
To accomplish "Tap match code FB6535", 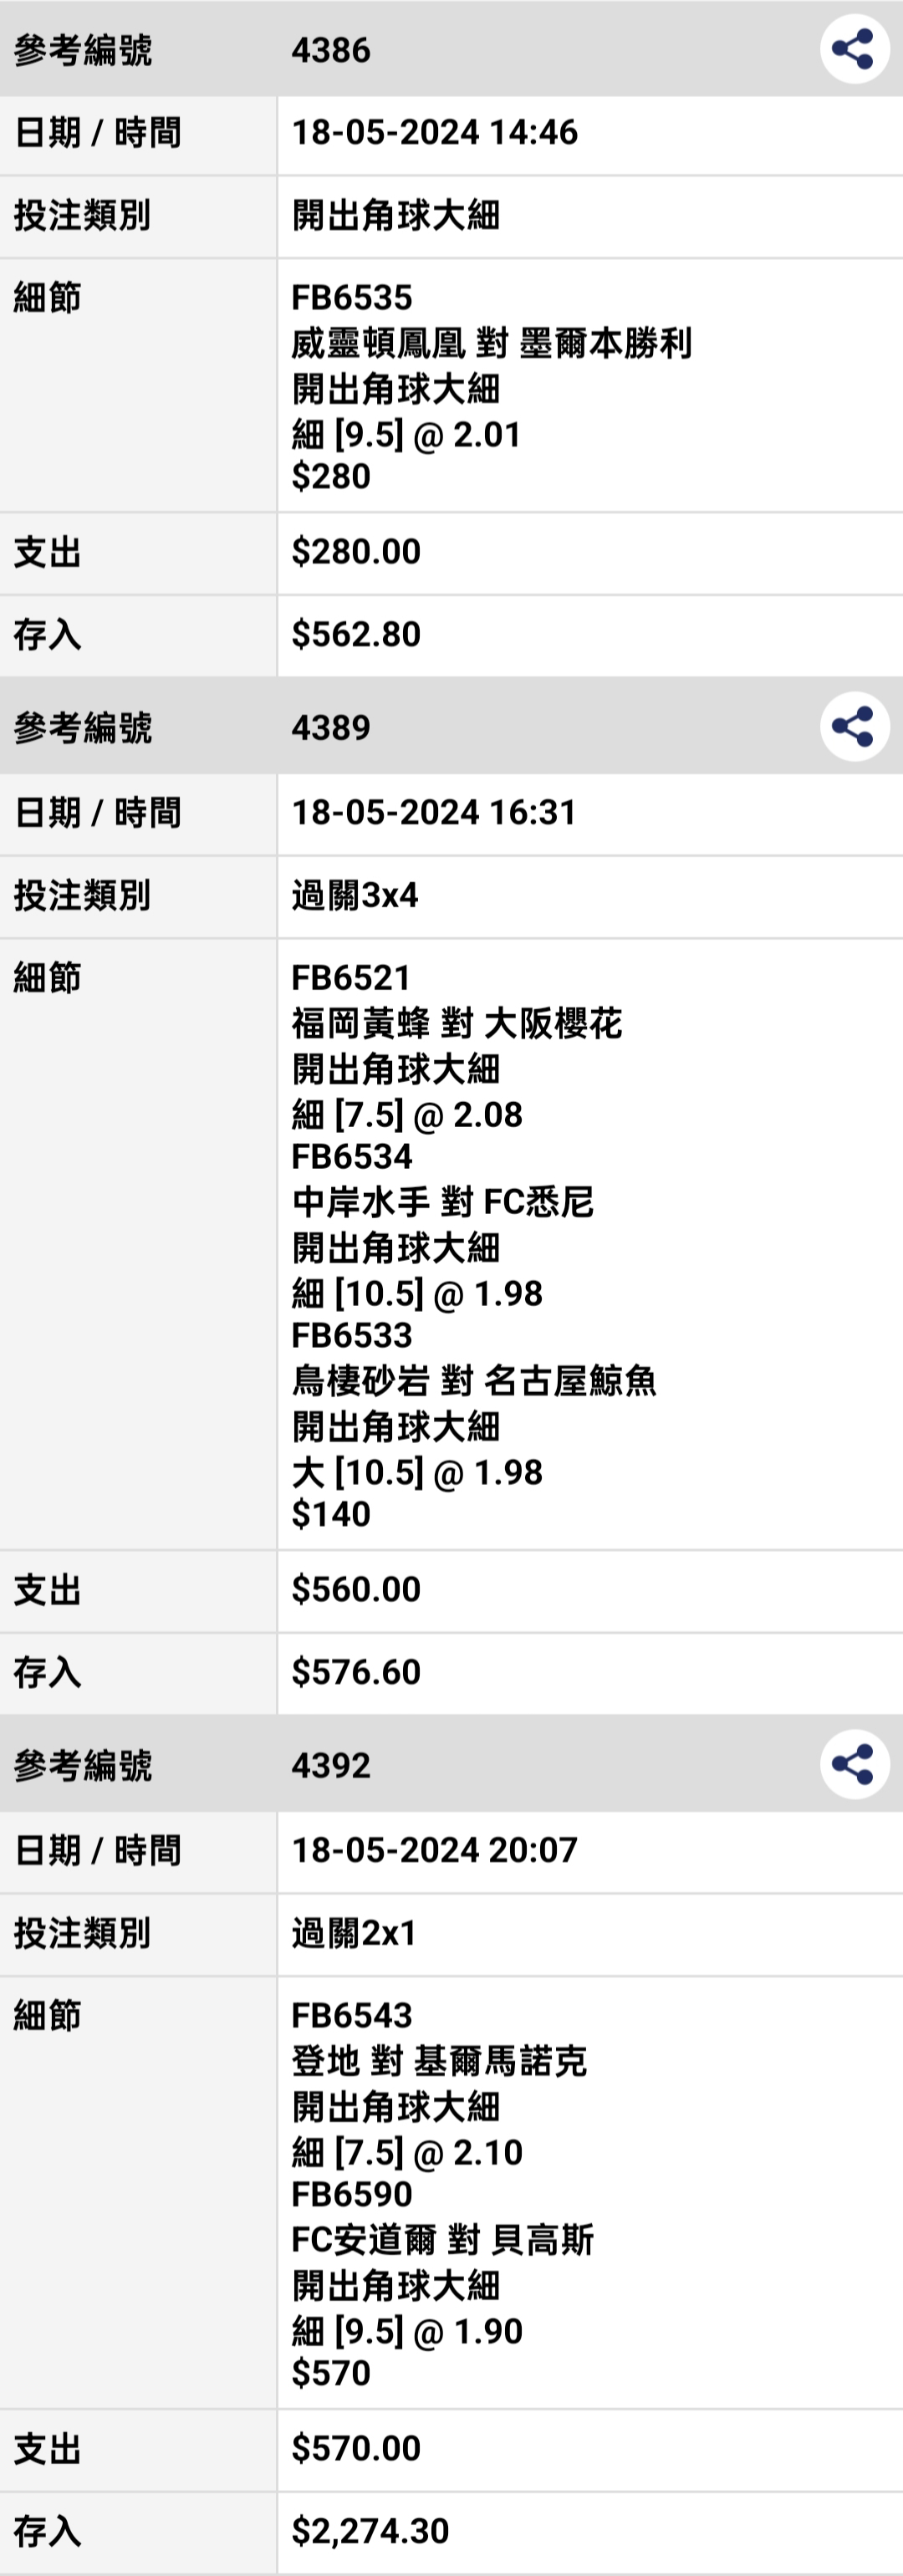I will pyautogui.click(x=352, y=297).
